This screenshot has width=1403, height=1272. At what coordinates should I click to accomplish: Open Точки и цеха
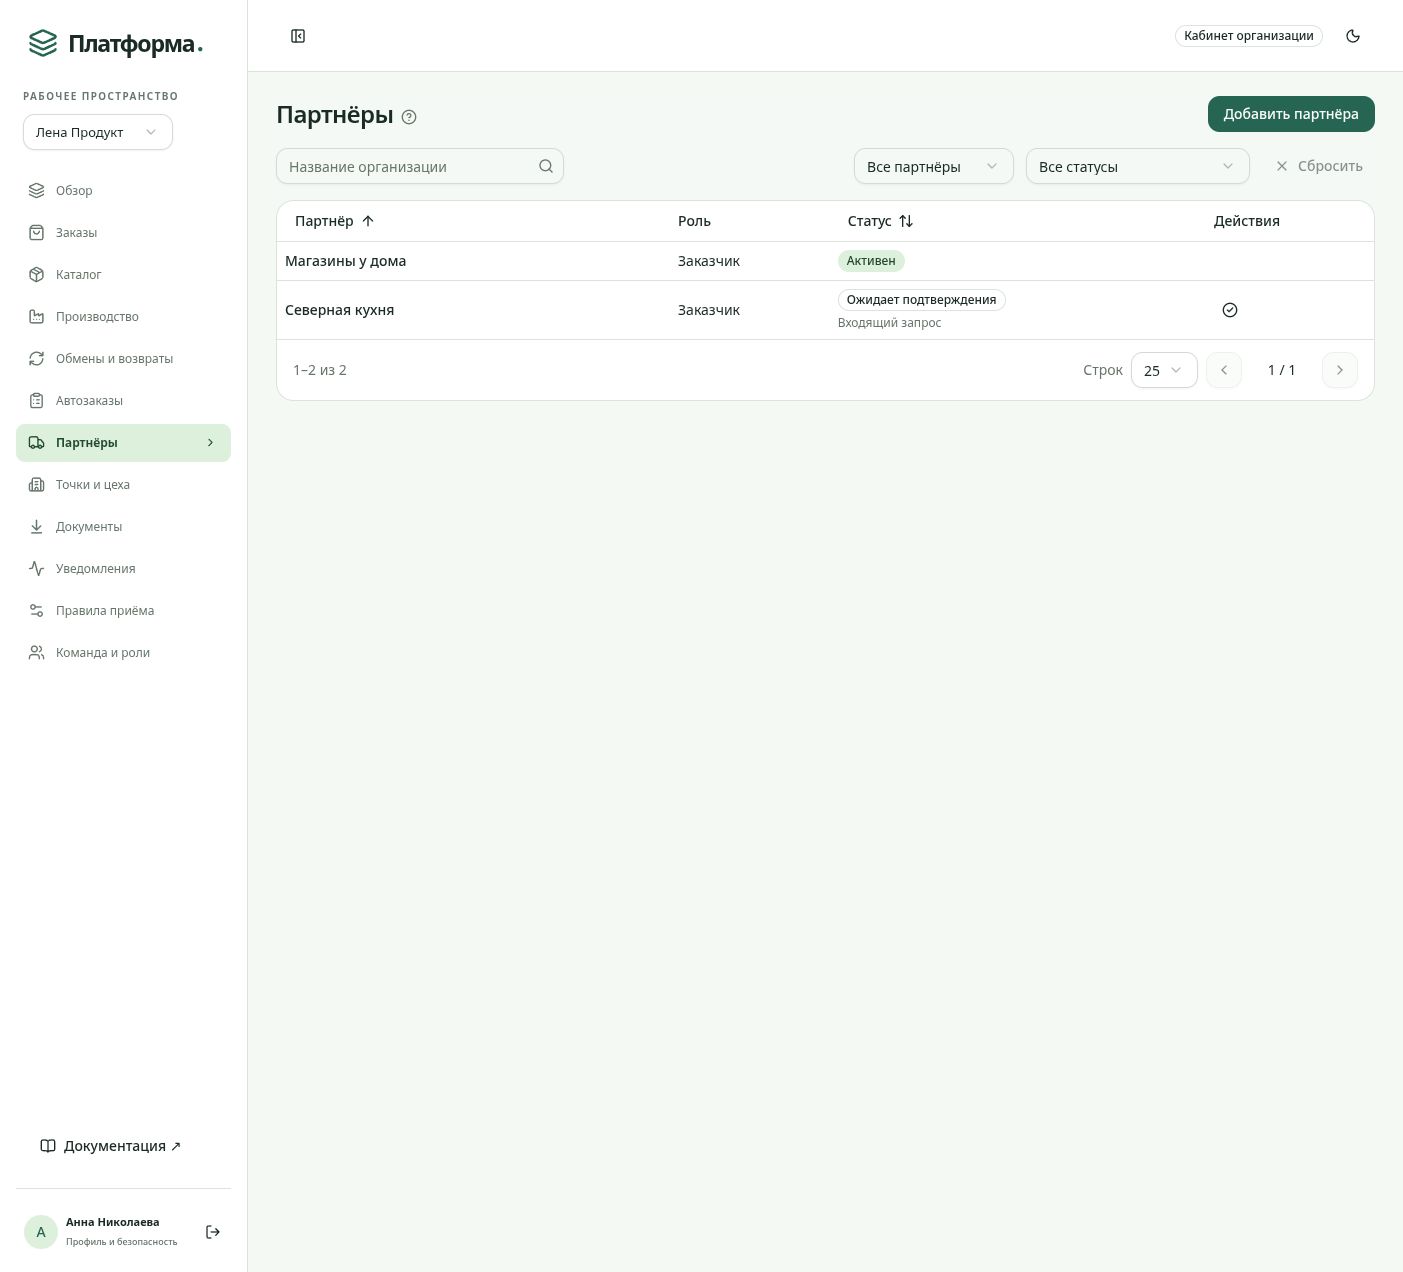pos(123,484)
